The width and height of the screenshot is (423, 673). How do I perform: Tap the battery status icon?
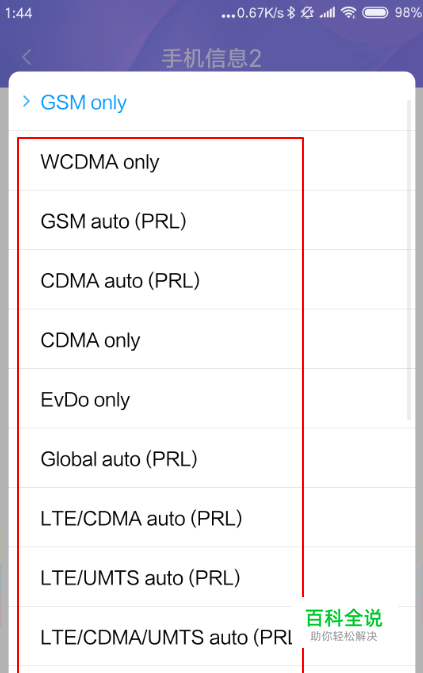375,13
